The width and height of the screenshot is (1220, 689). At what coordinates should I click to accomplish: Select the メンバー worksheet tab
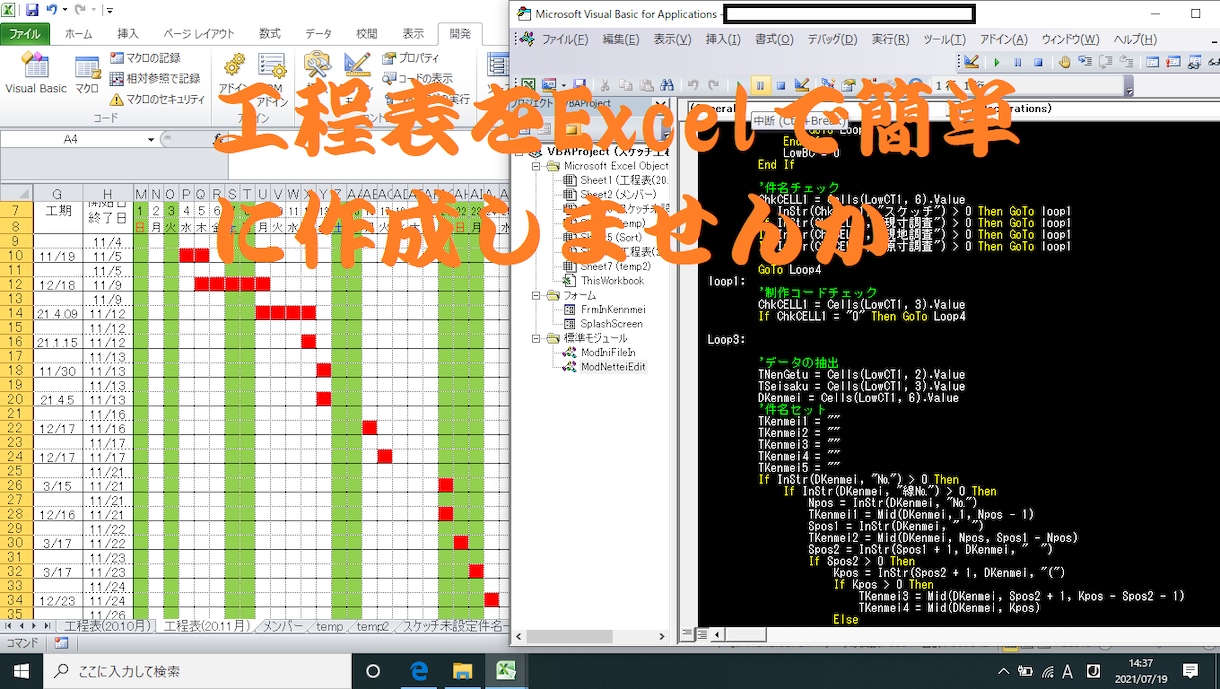tap(284, 627)
